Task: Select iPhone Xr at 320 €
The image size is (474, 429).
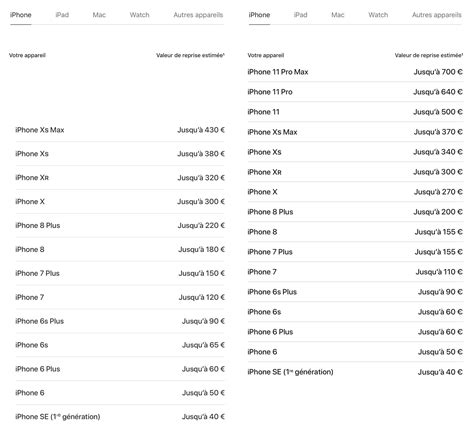Action: tap(120, 178)
